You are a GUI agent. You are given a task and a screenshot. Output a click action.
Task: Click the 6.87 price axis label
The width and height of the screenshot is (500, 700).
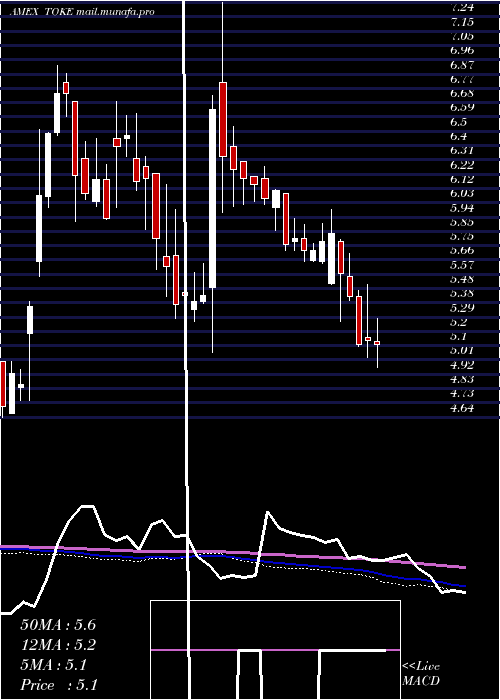462,65
